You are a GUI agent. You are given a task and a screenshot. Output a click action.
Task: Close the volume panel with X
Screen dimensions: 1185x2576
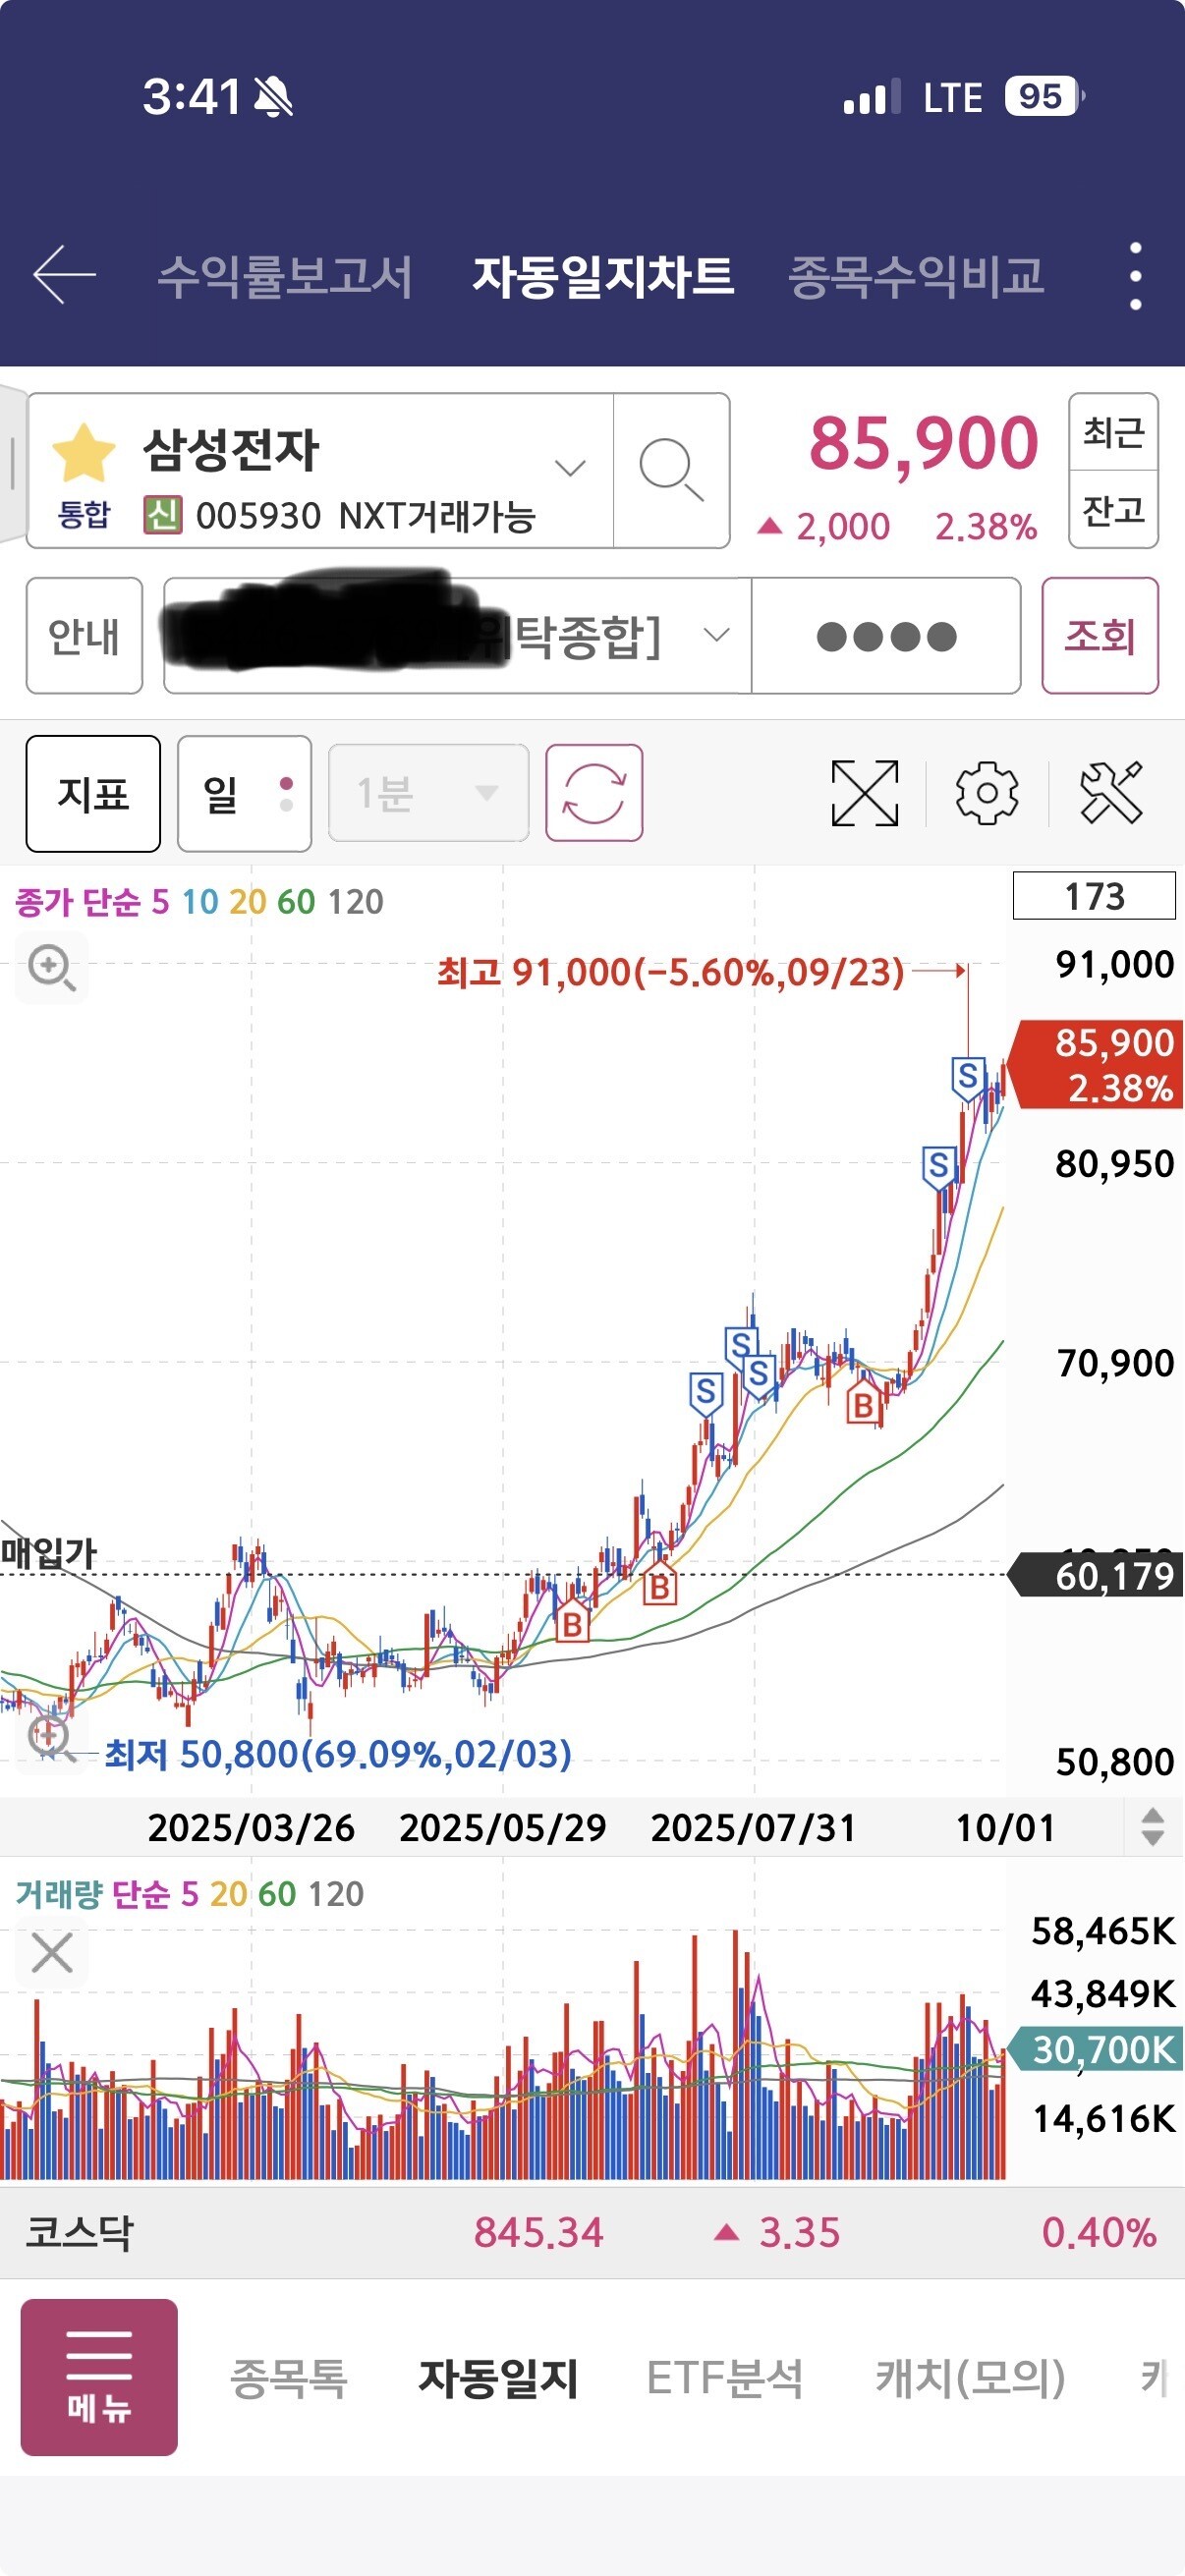pos(52,1952)
